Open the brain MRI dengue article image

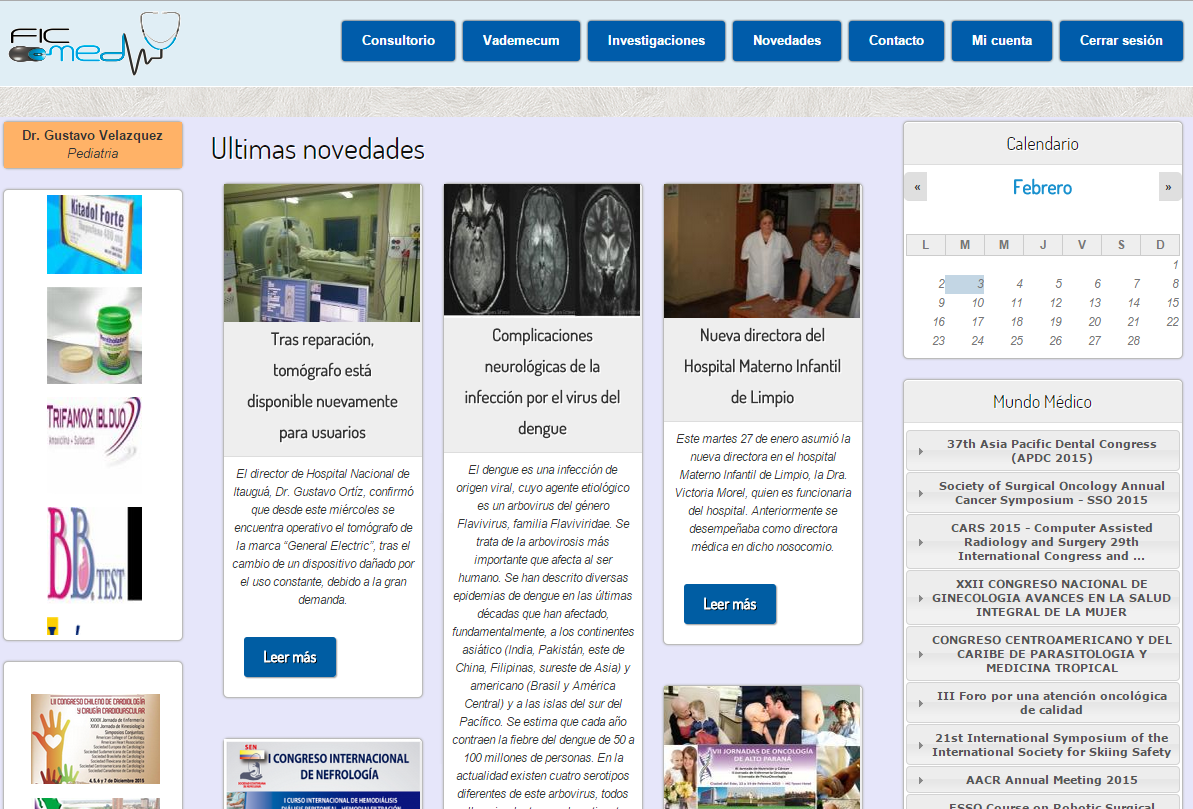coord(542,250)
